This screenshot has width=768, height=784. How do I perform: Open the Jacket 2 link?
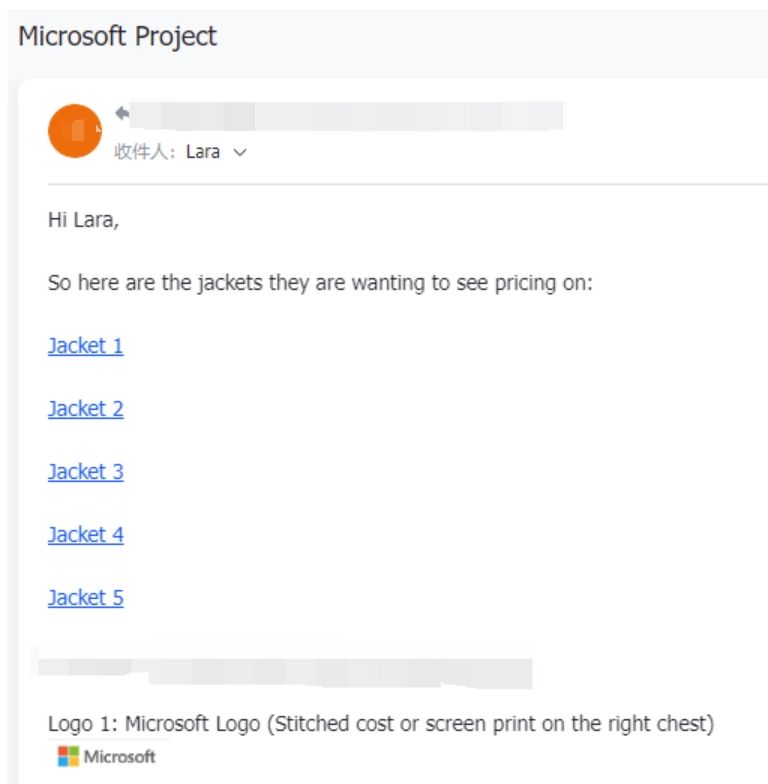(85, 409)
